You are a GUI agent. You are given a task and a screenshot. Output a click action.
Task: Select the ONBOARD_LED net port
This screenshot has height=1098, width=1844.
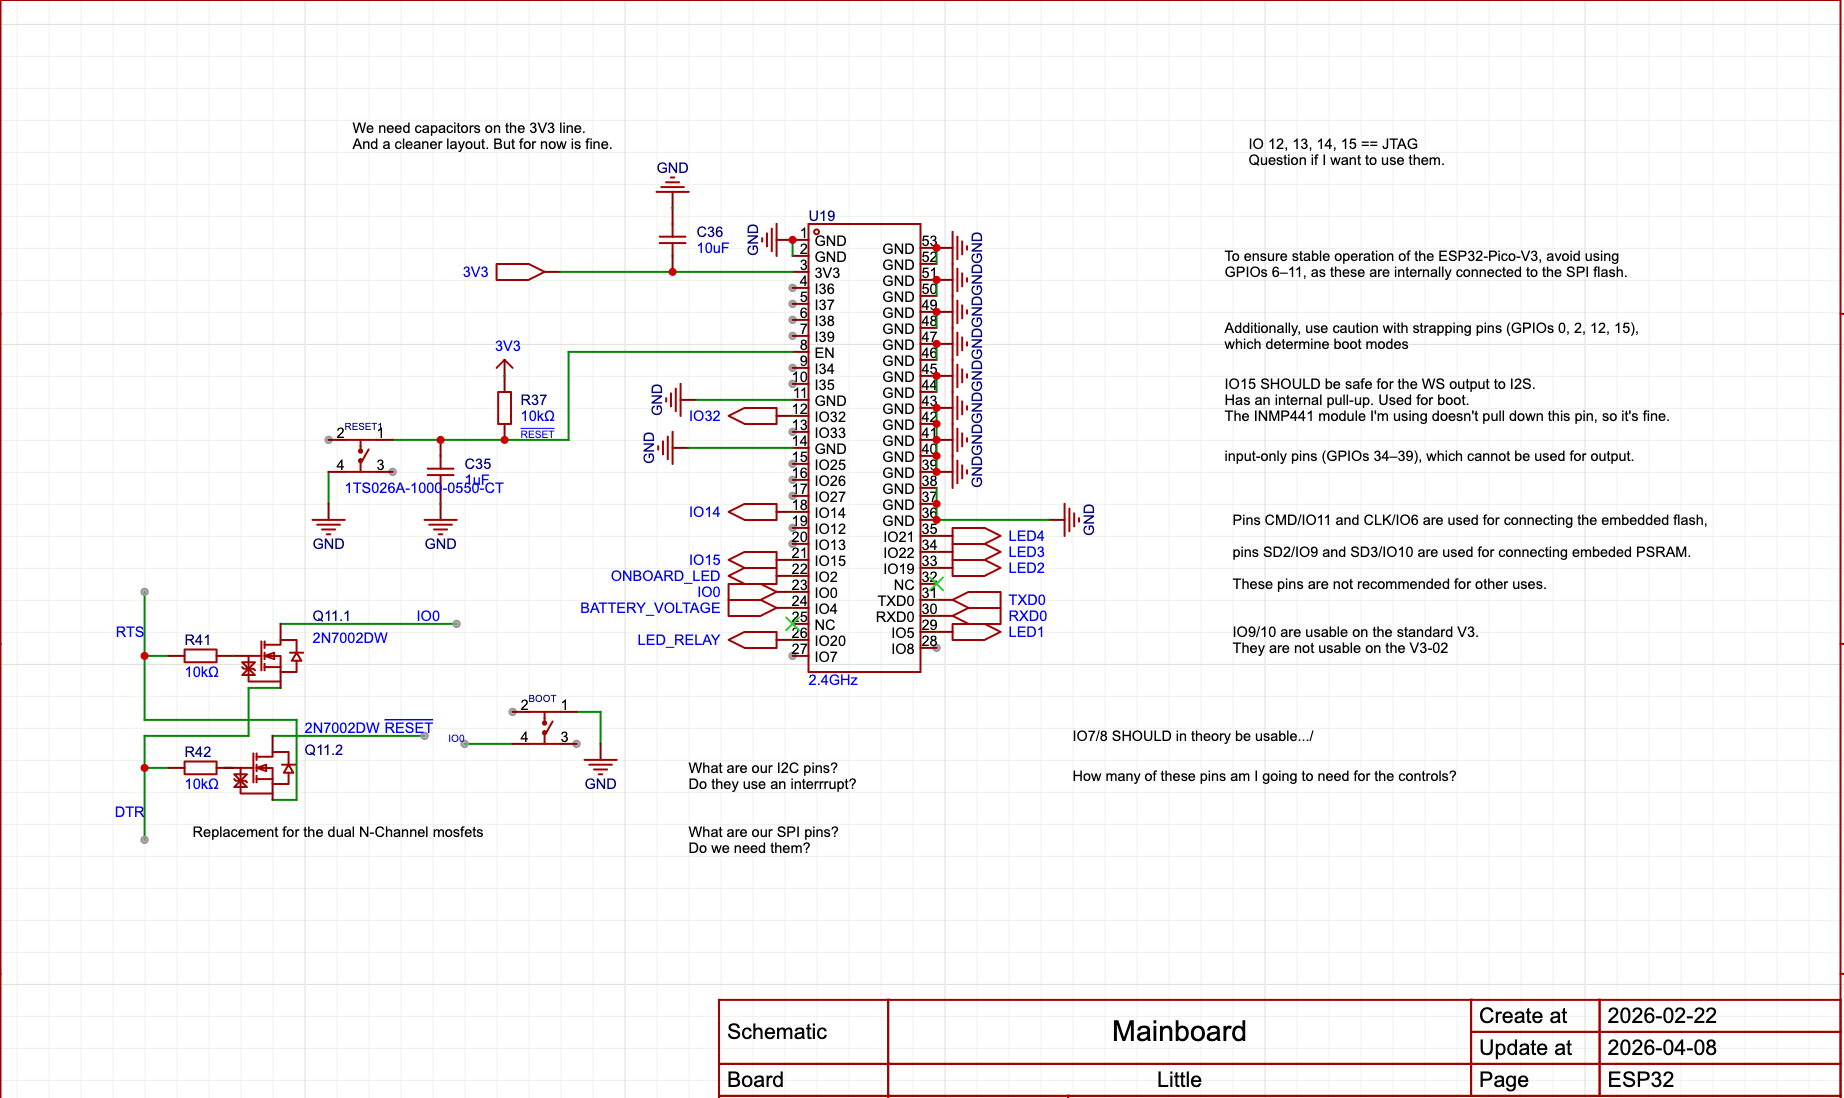coord(752,576)
